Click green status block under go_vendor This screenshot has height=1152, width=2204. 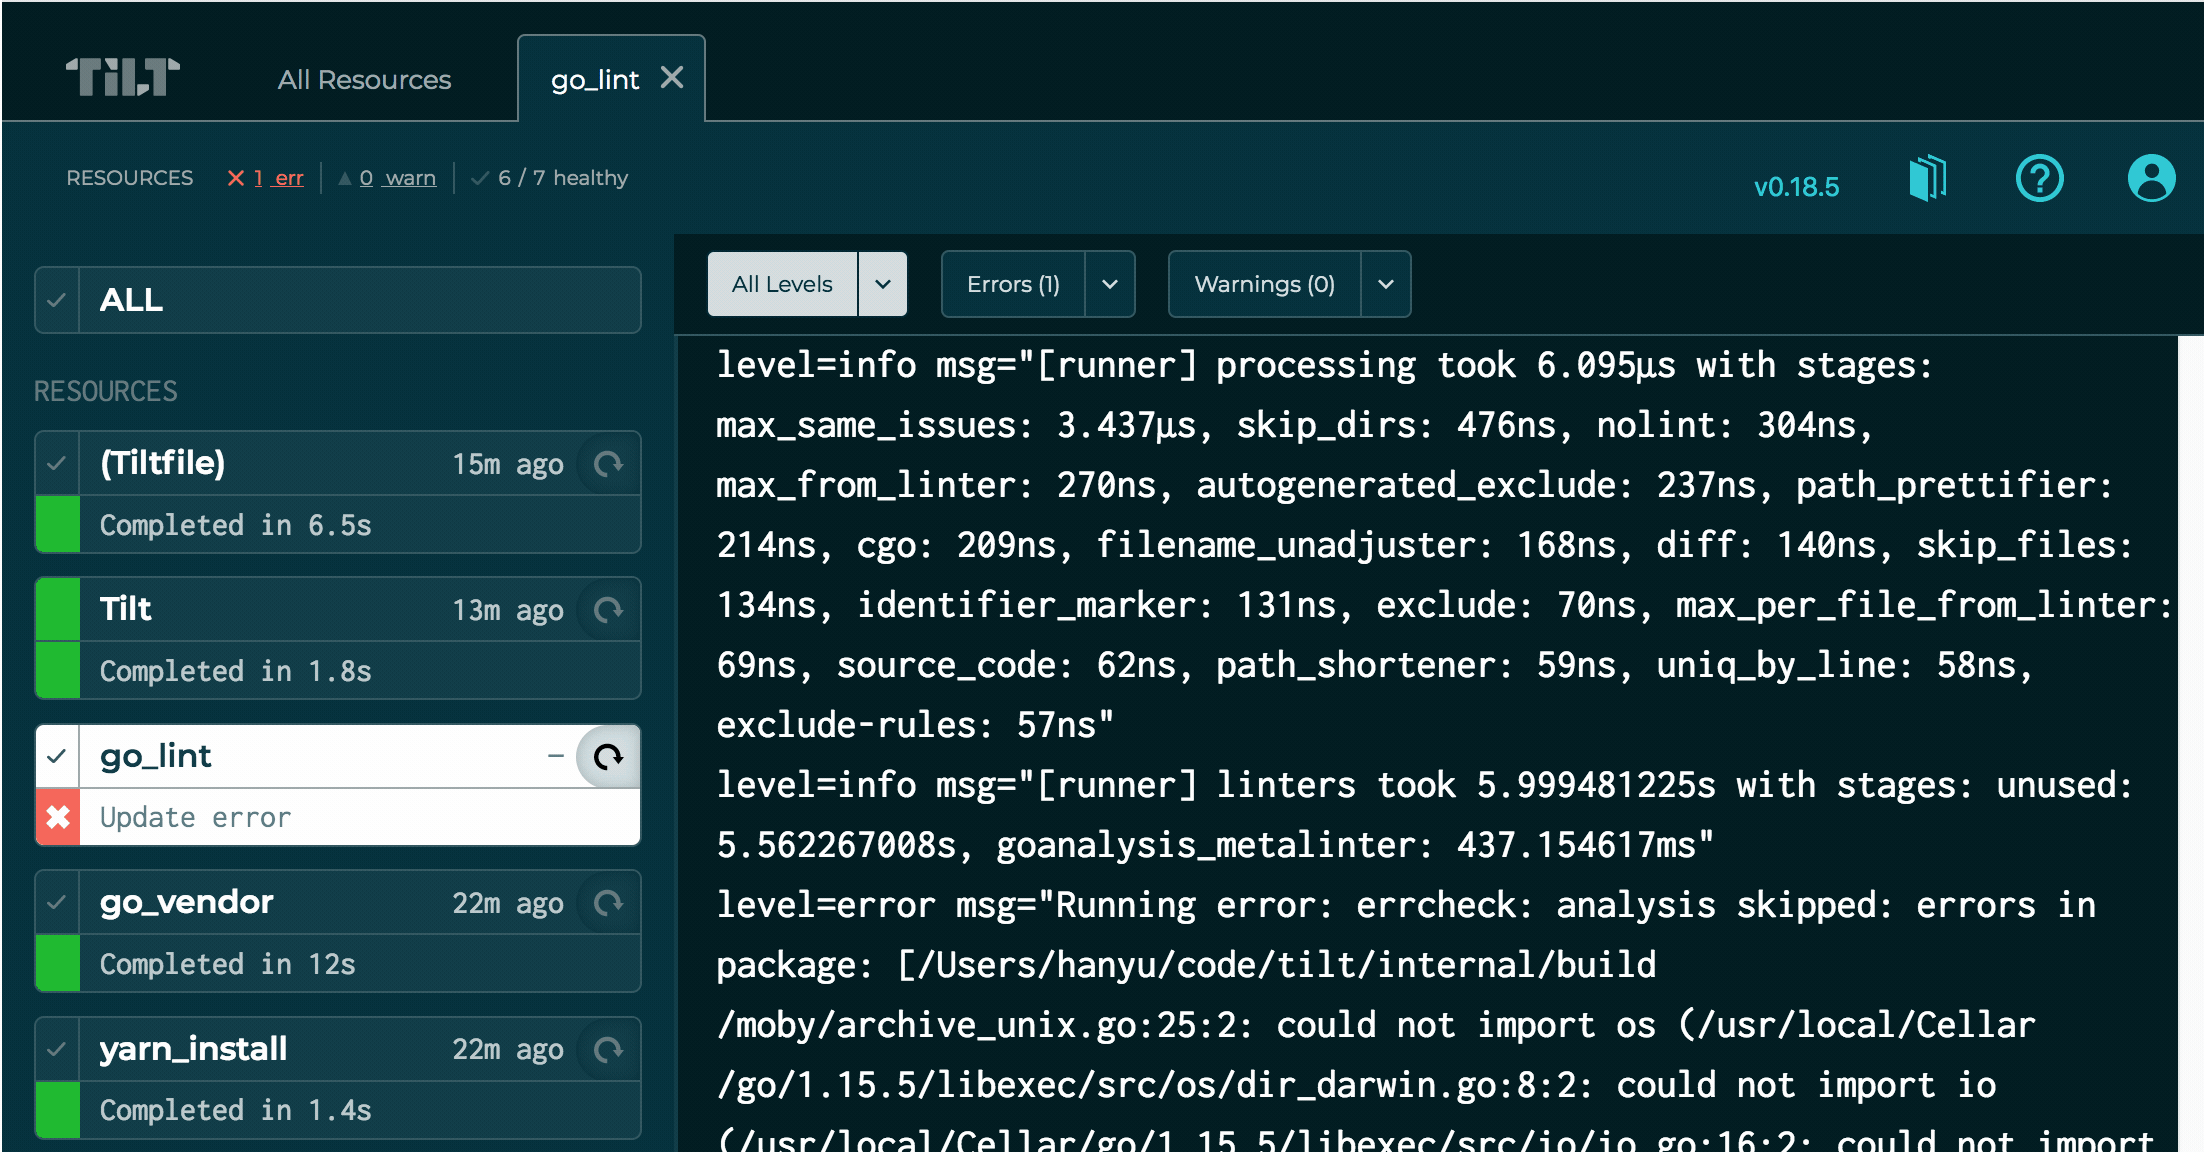click(x=58, y=964)
